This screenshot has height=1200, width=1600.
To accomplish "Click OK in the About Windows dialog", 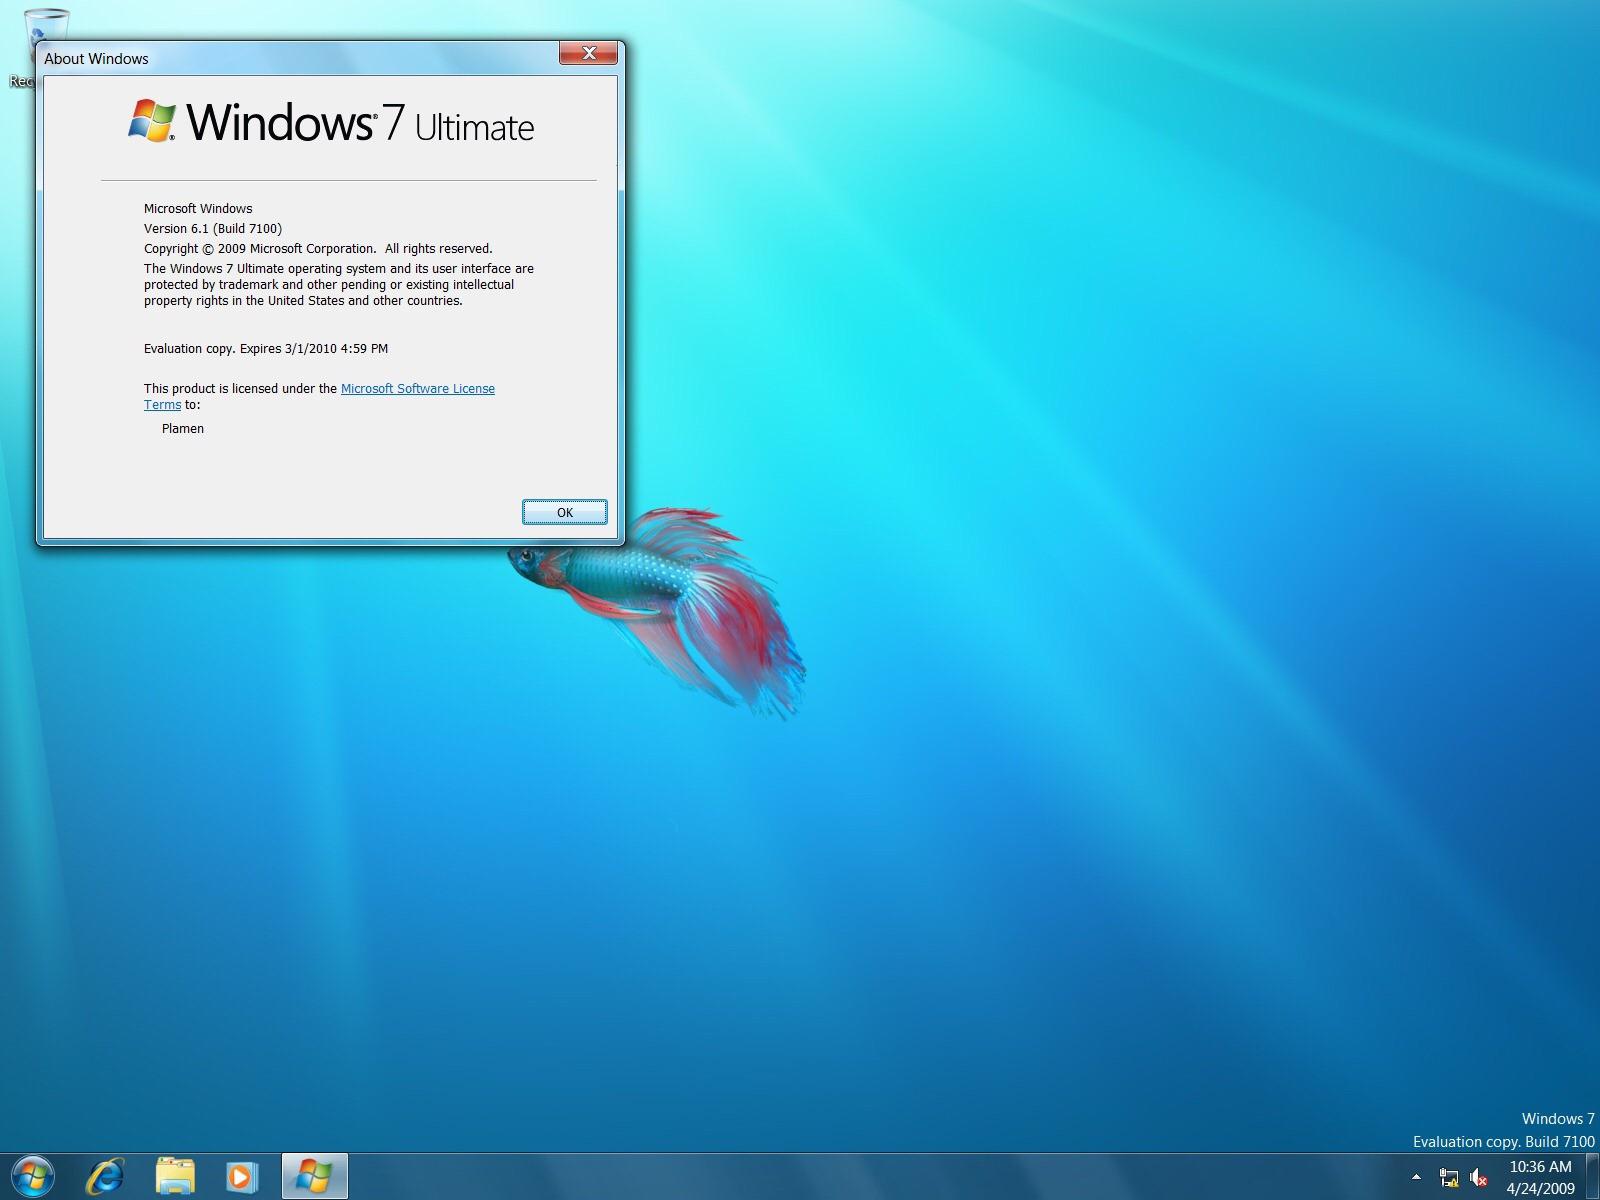I will 564,512.
